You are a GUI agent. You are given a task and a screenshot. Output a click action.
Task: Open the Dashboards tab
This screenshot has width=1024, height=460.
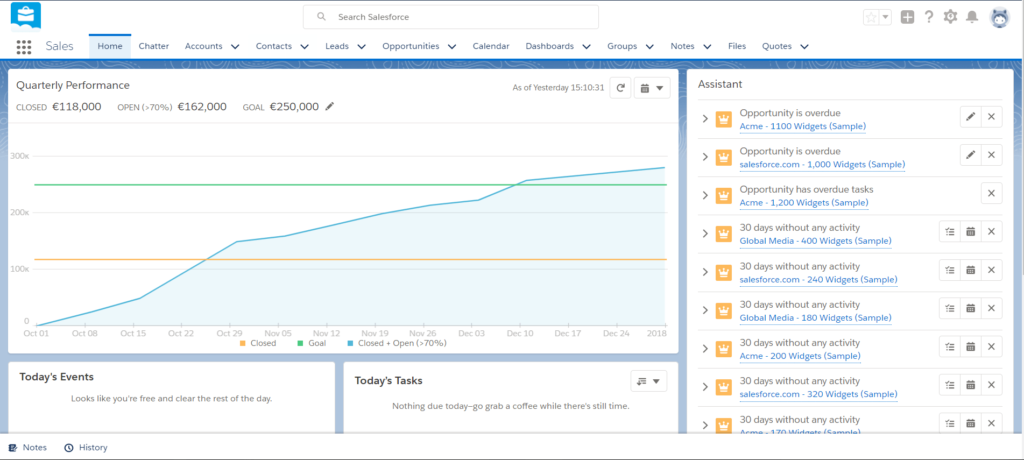(549, 46)
